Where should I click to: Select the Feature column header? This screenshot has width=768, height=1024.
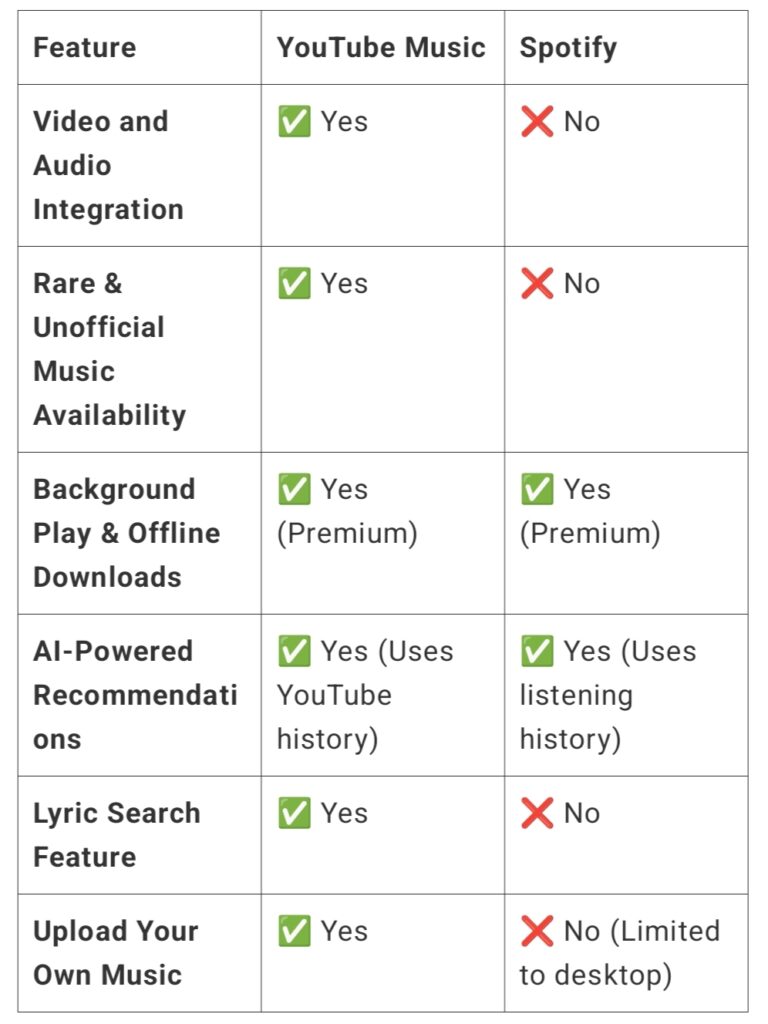pyautogui.click(x=85, y=48)
